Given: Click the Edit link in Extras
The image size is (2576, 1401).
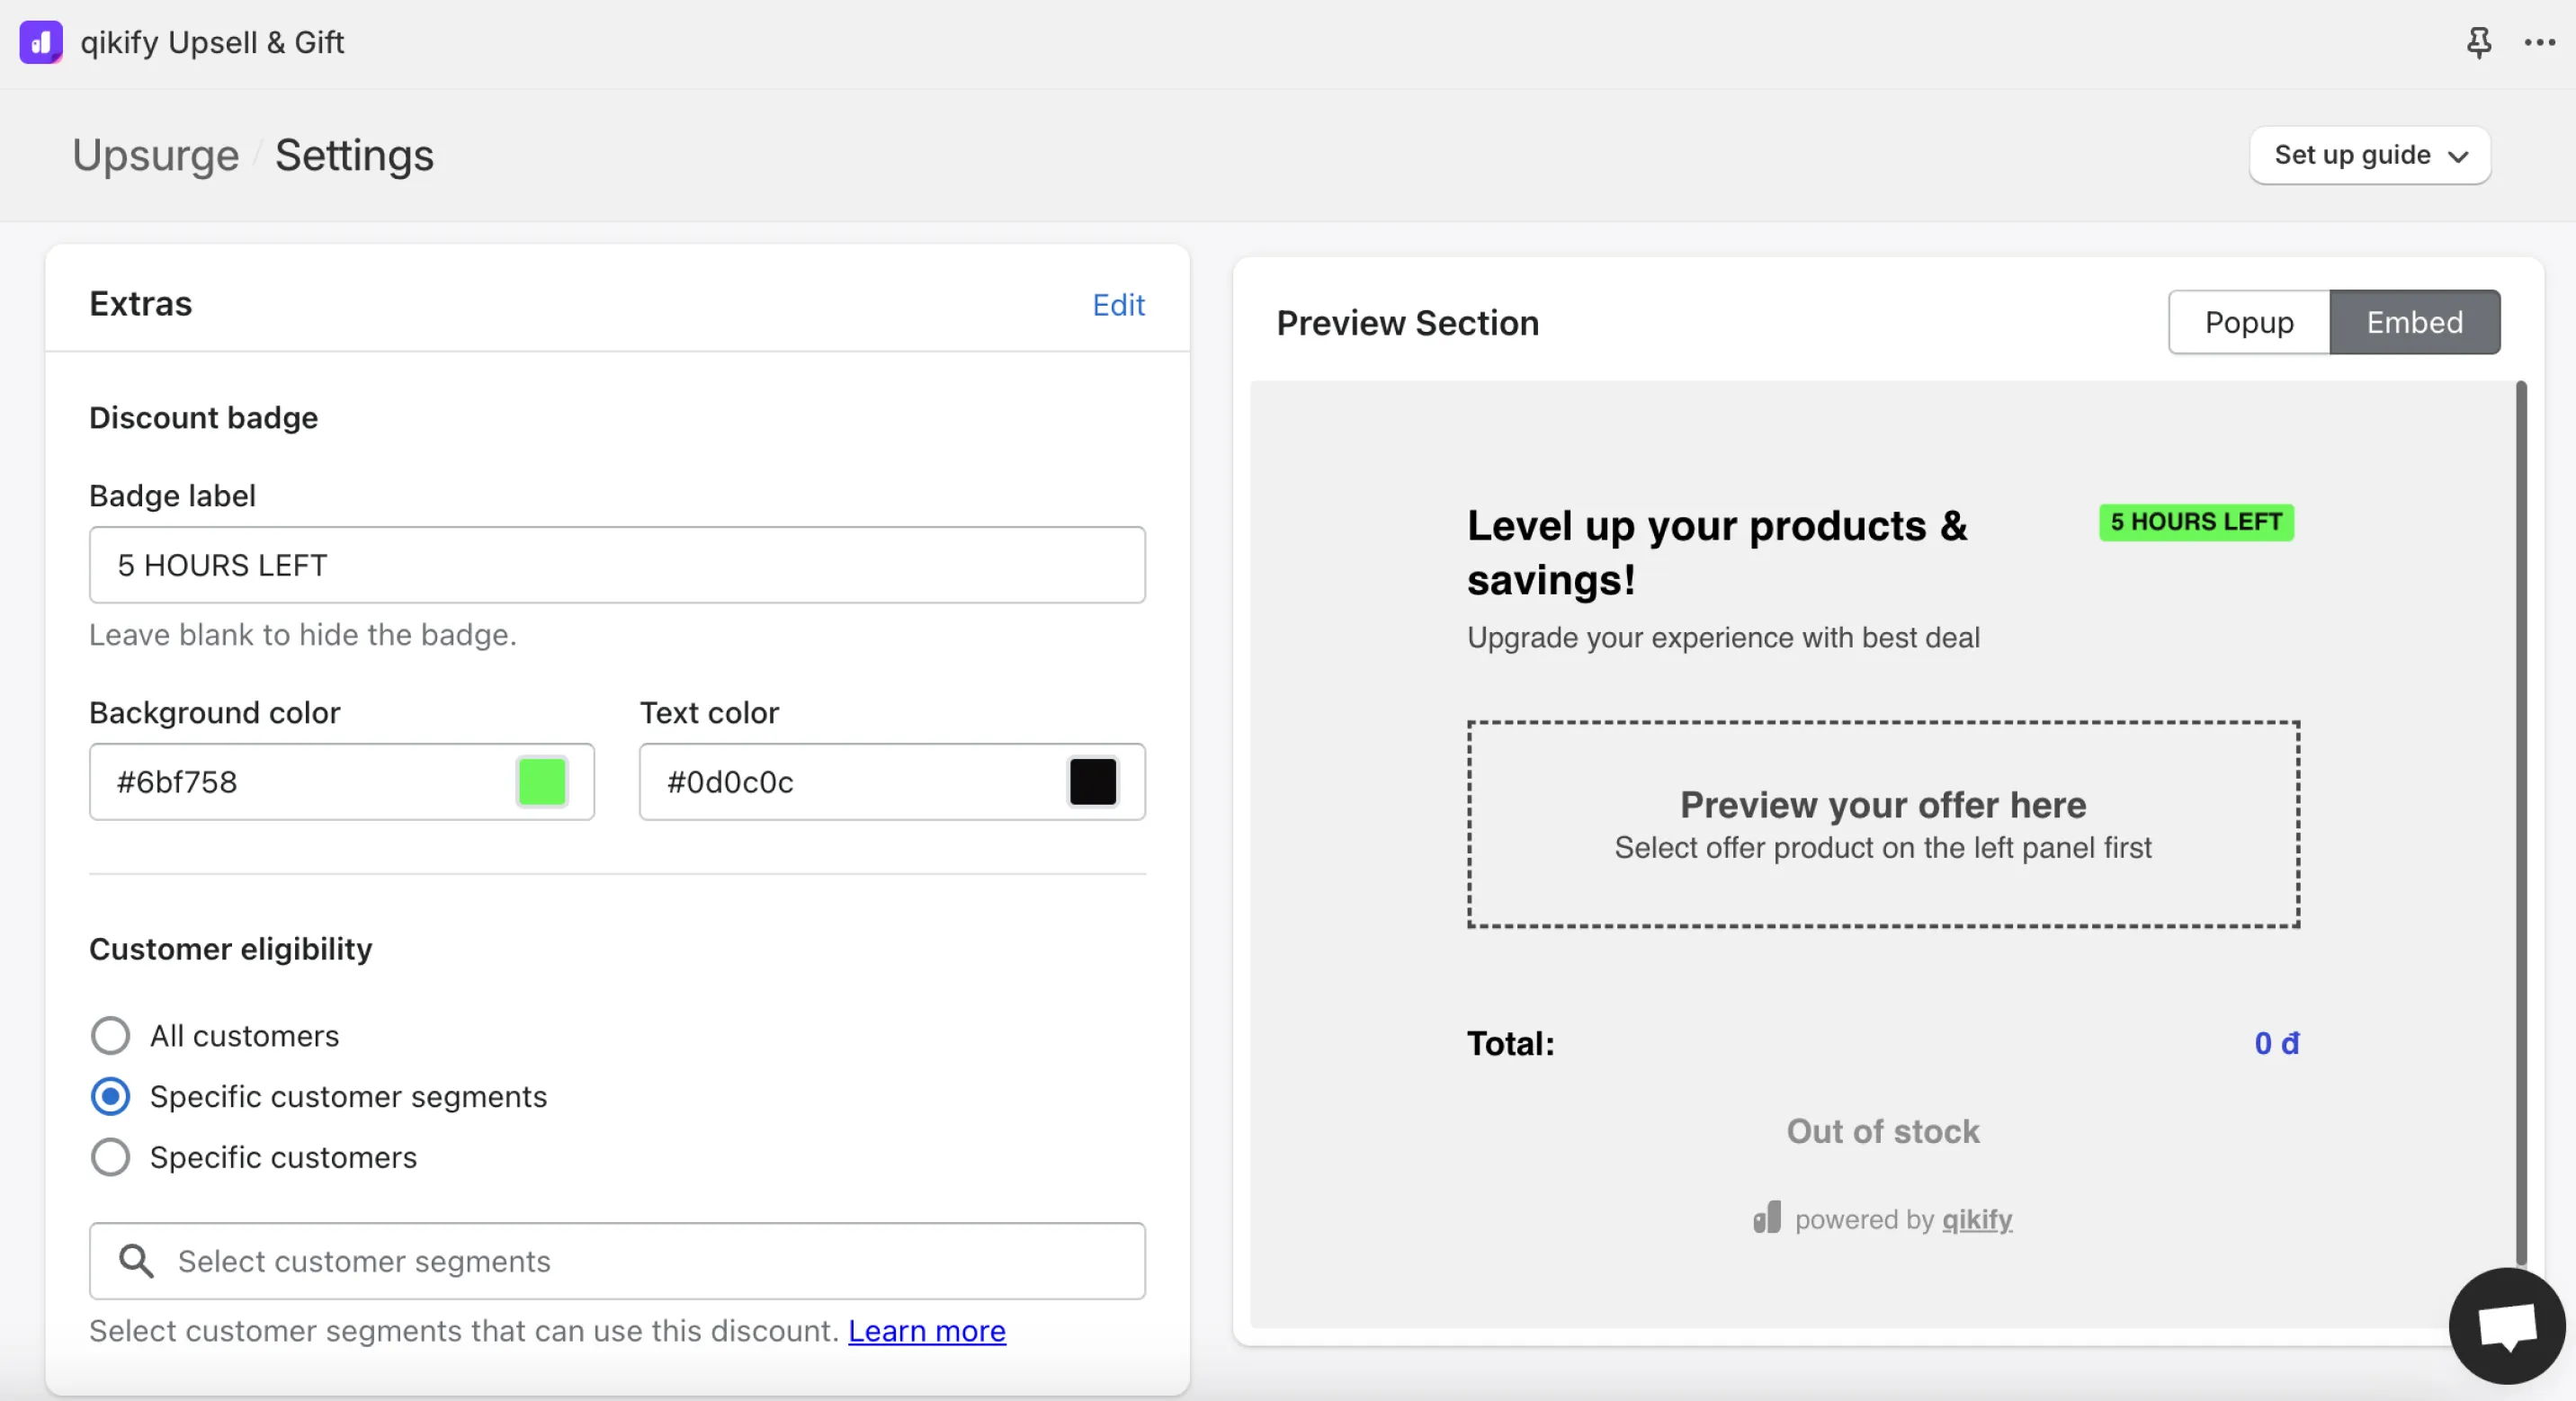Looking at the screenshot, I should point(1118,304).
